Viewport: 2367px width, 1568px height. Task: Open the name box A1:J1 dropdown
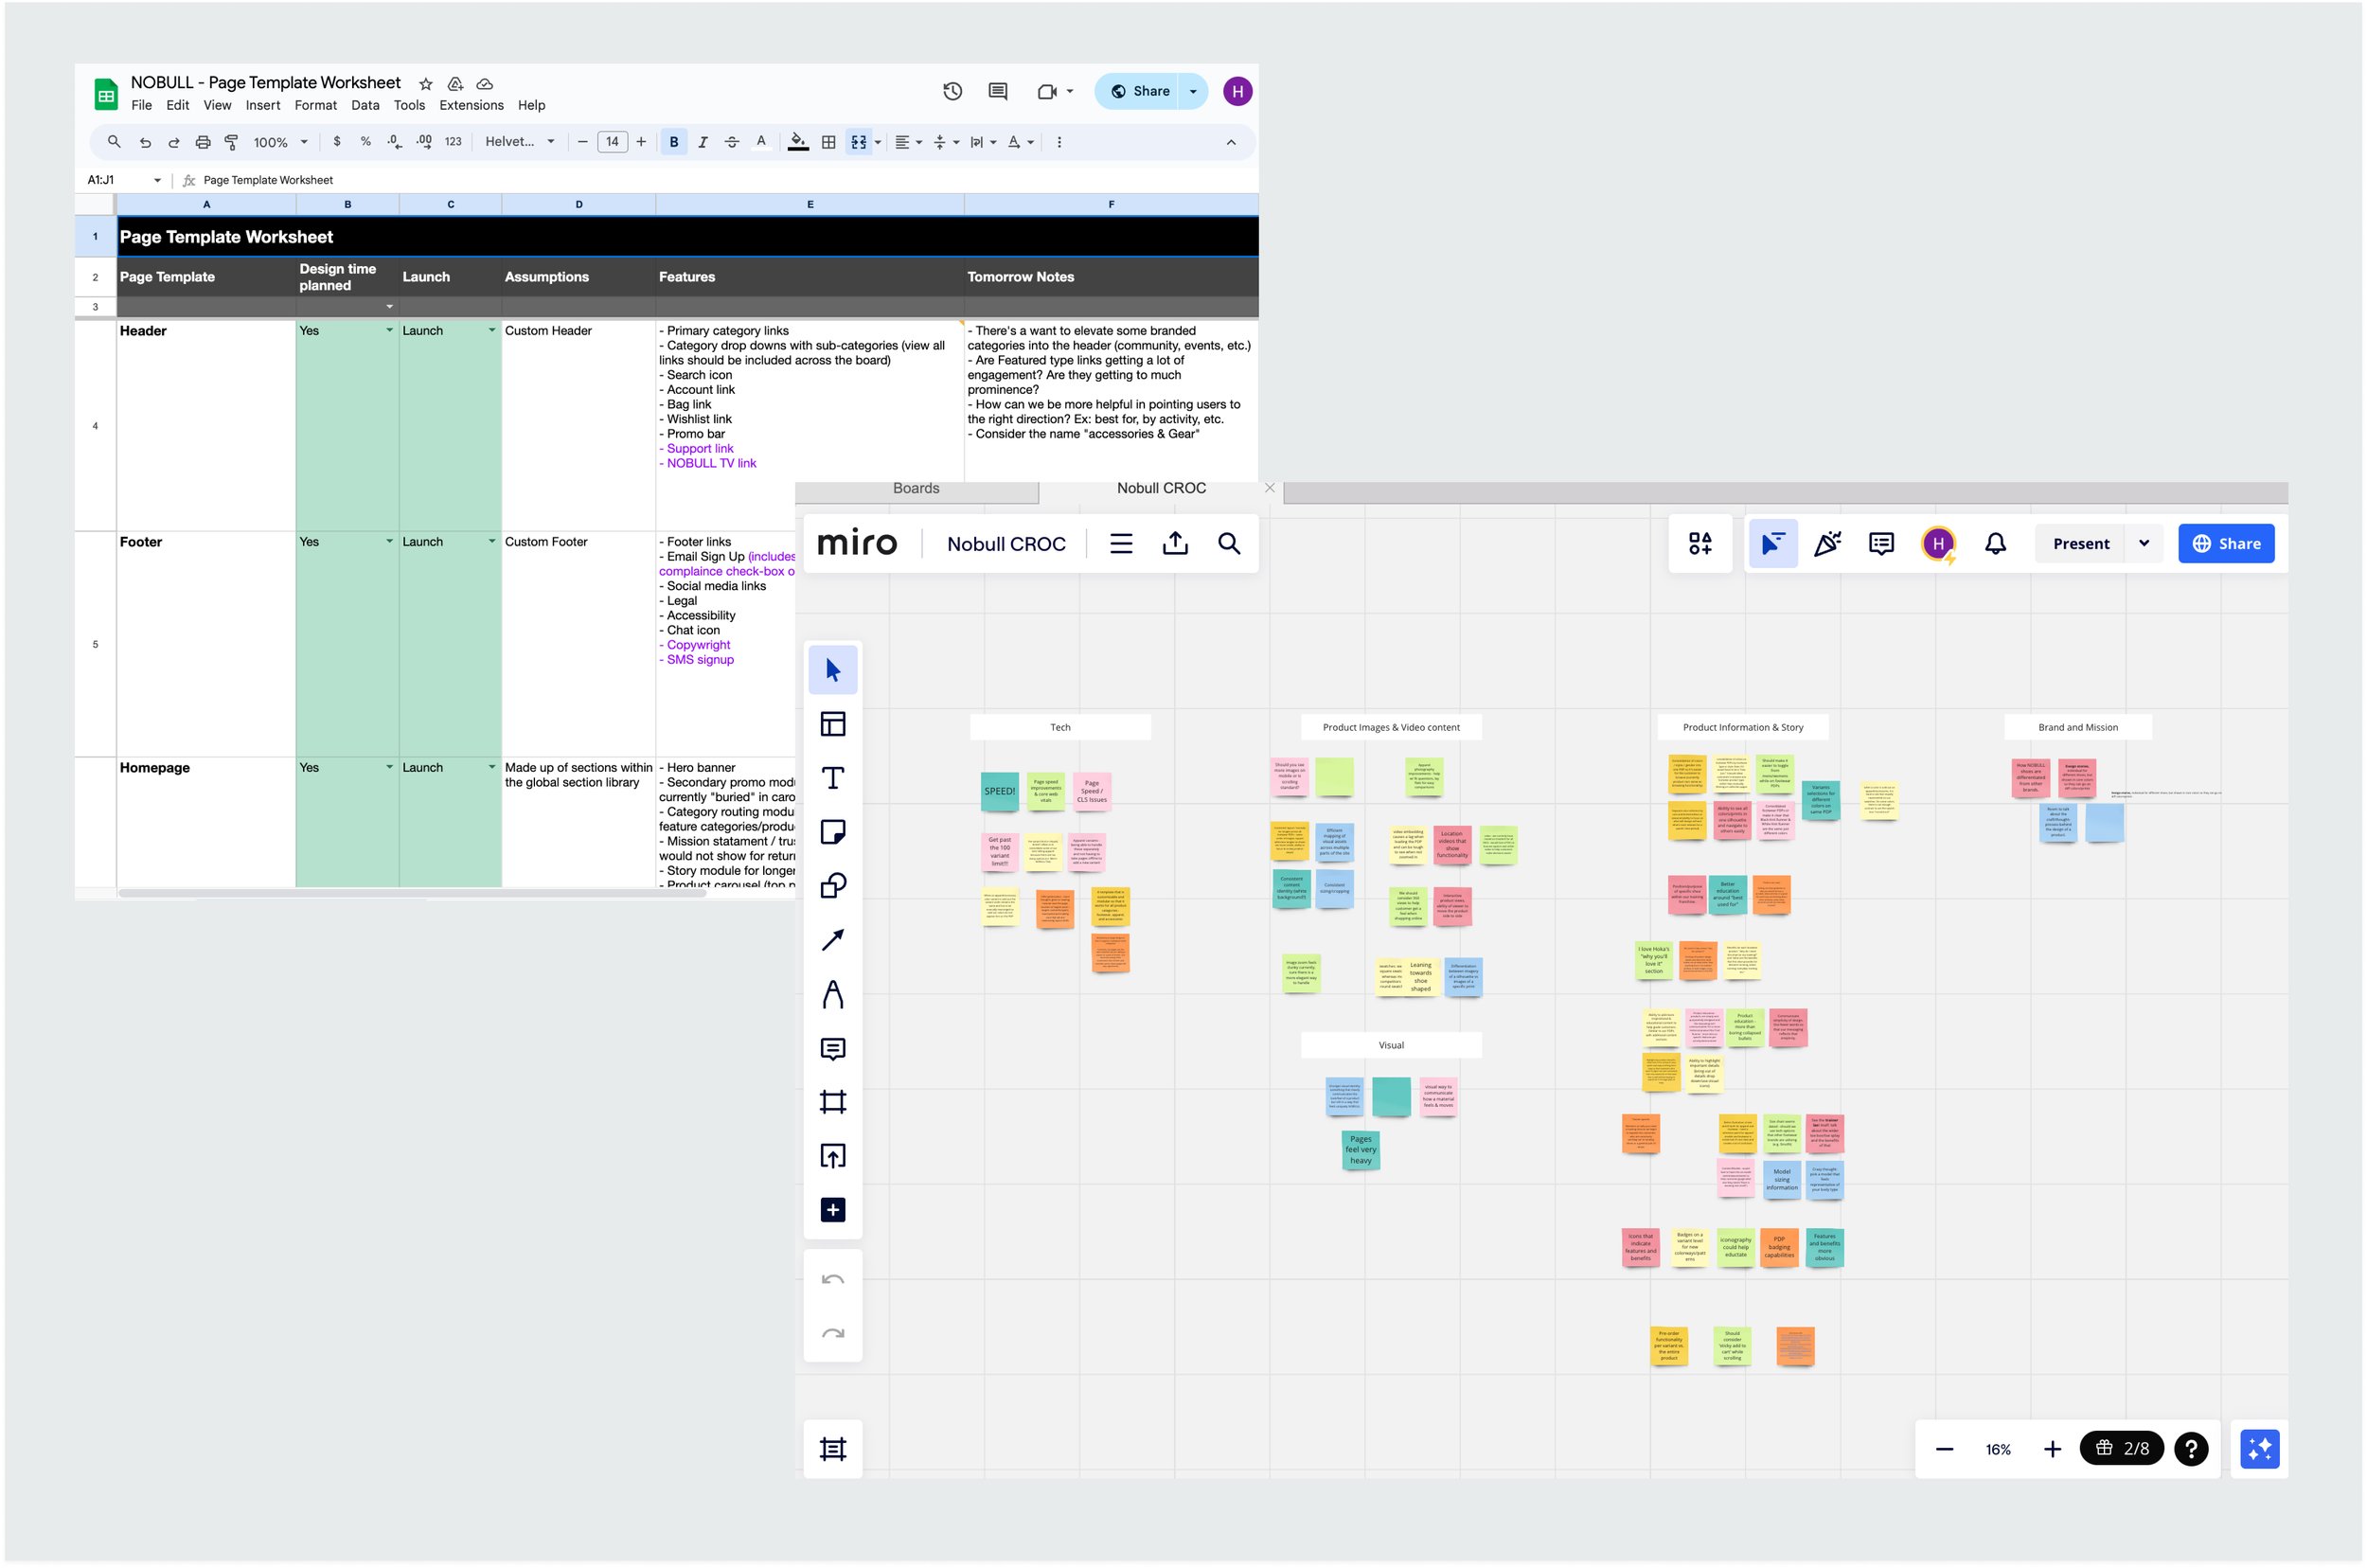(157, 180)
